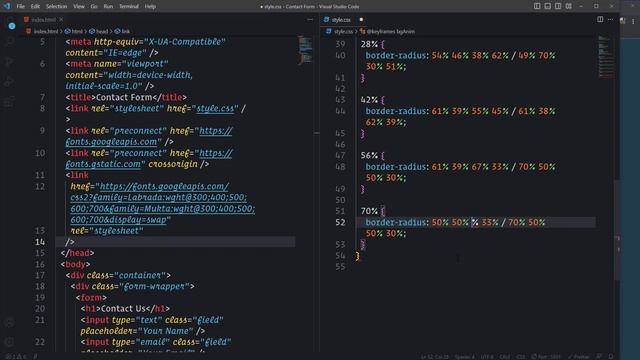Open the Manage gear in activity bar
Screen dimensions: 640x360
tap(10, 341)
